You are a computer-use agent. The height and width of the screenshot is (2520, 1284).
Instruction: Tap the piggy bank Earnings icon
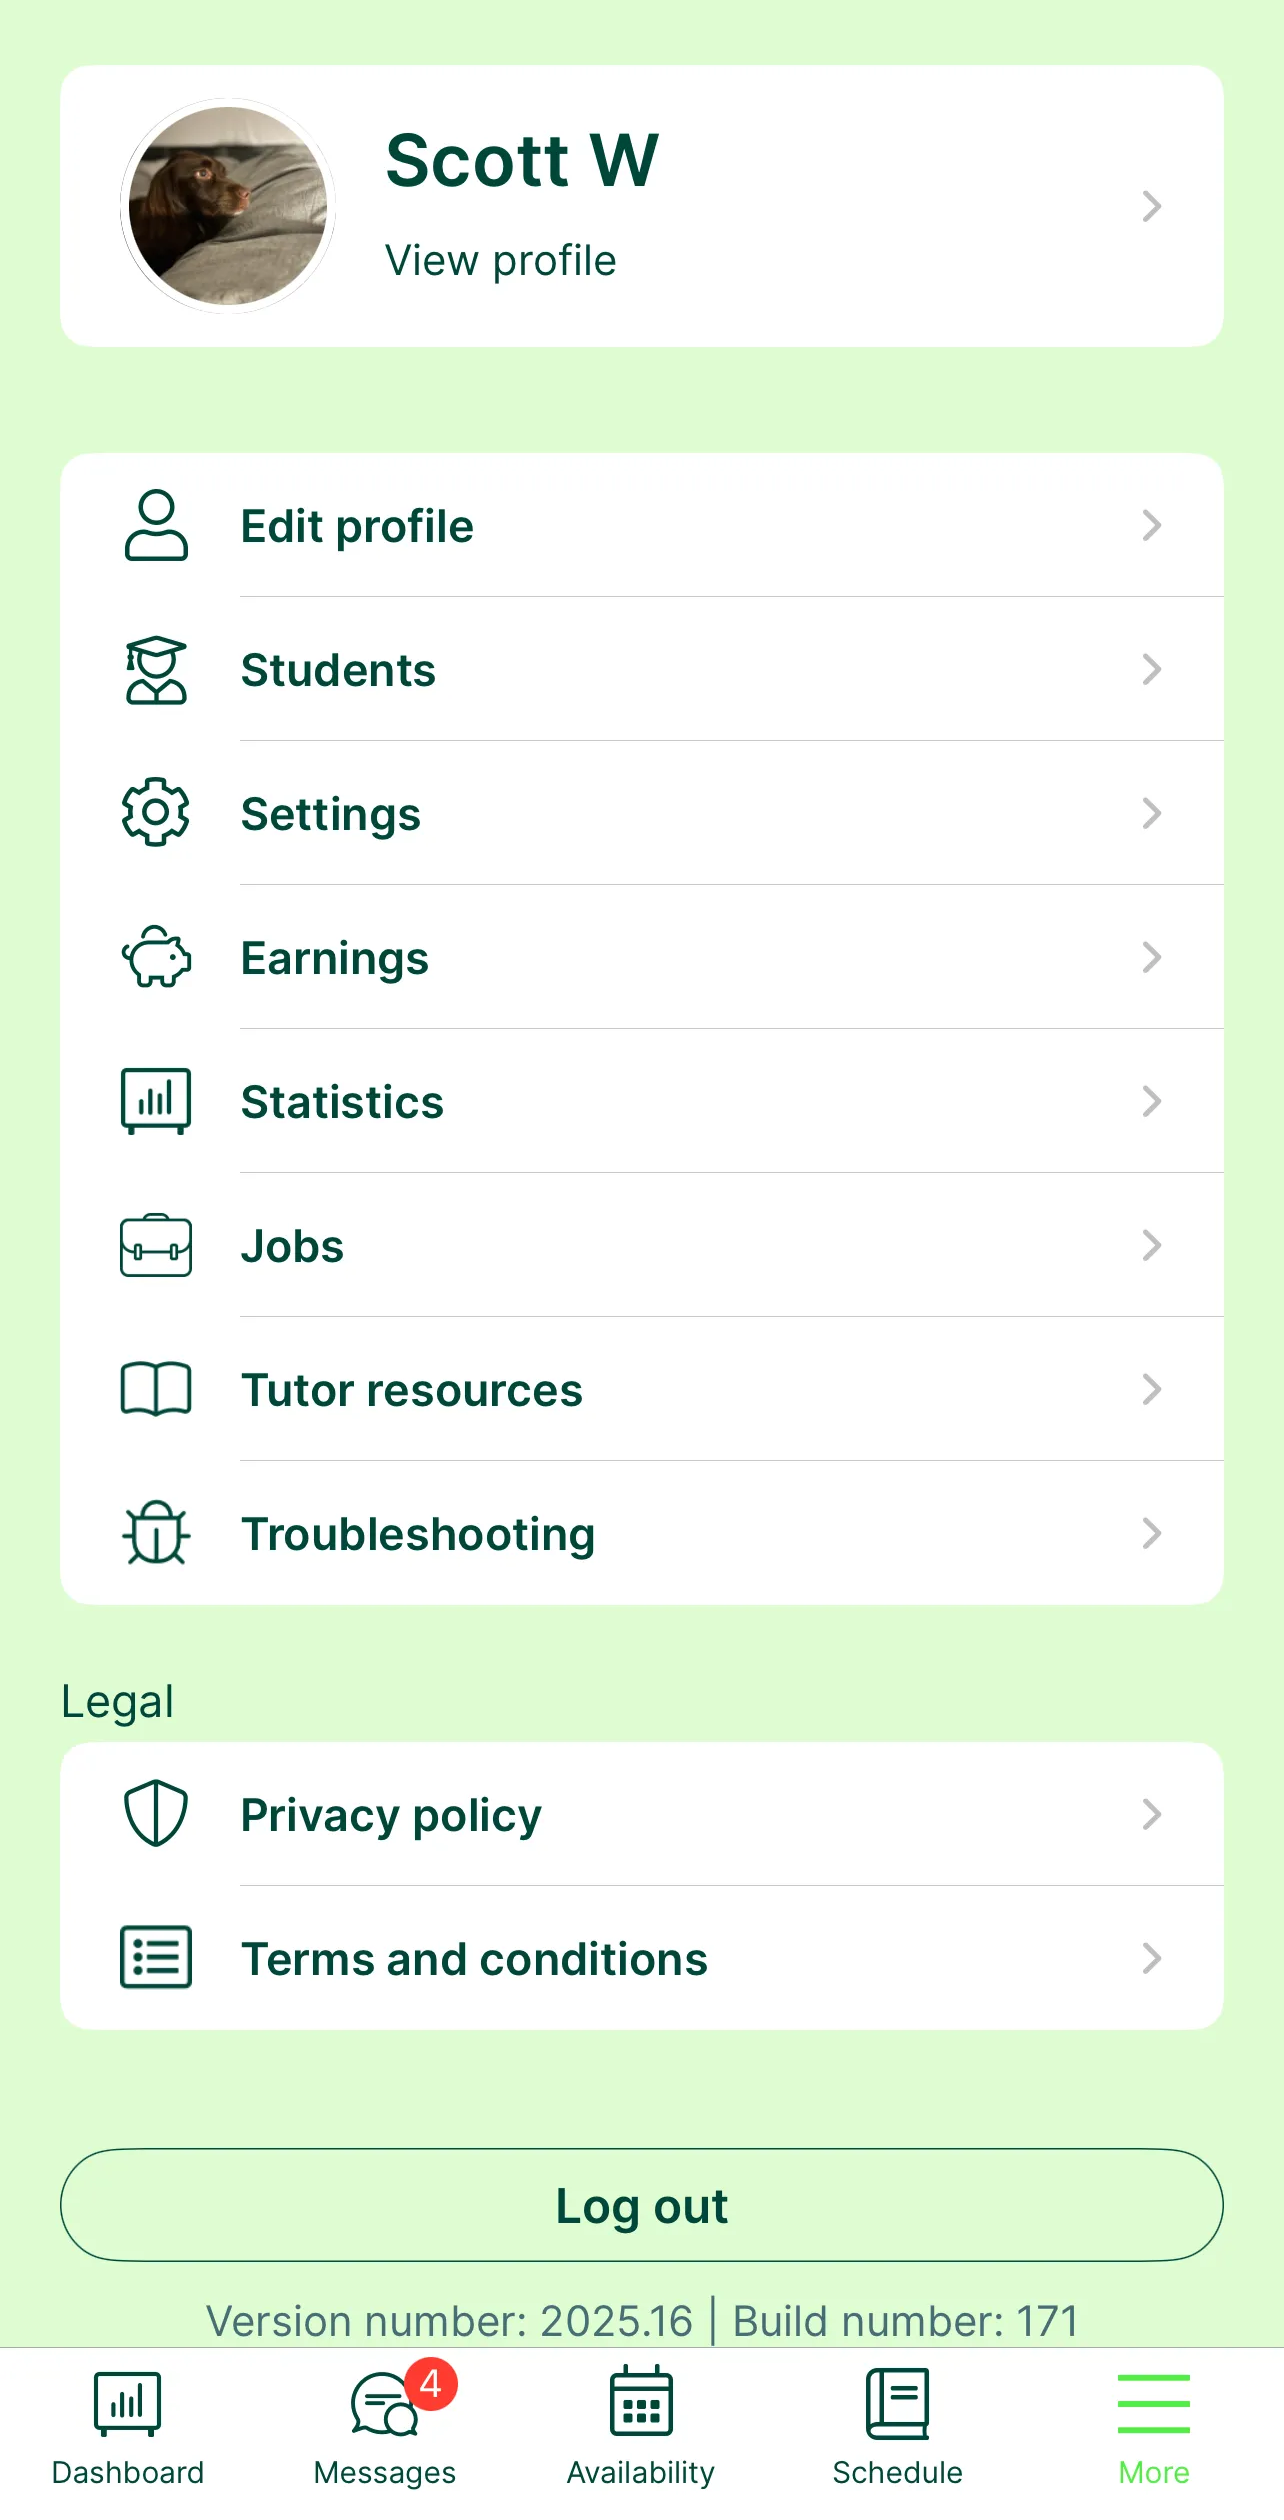coord(156,957)
